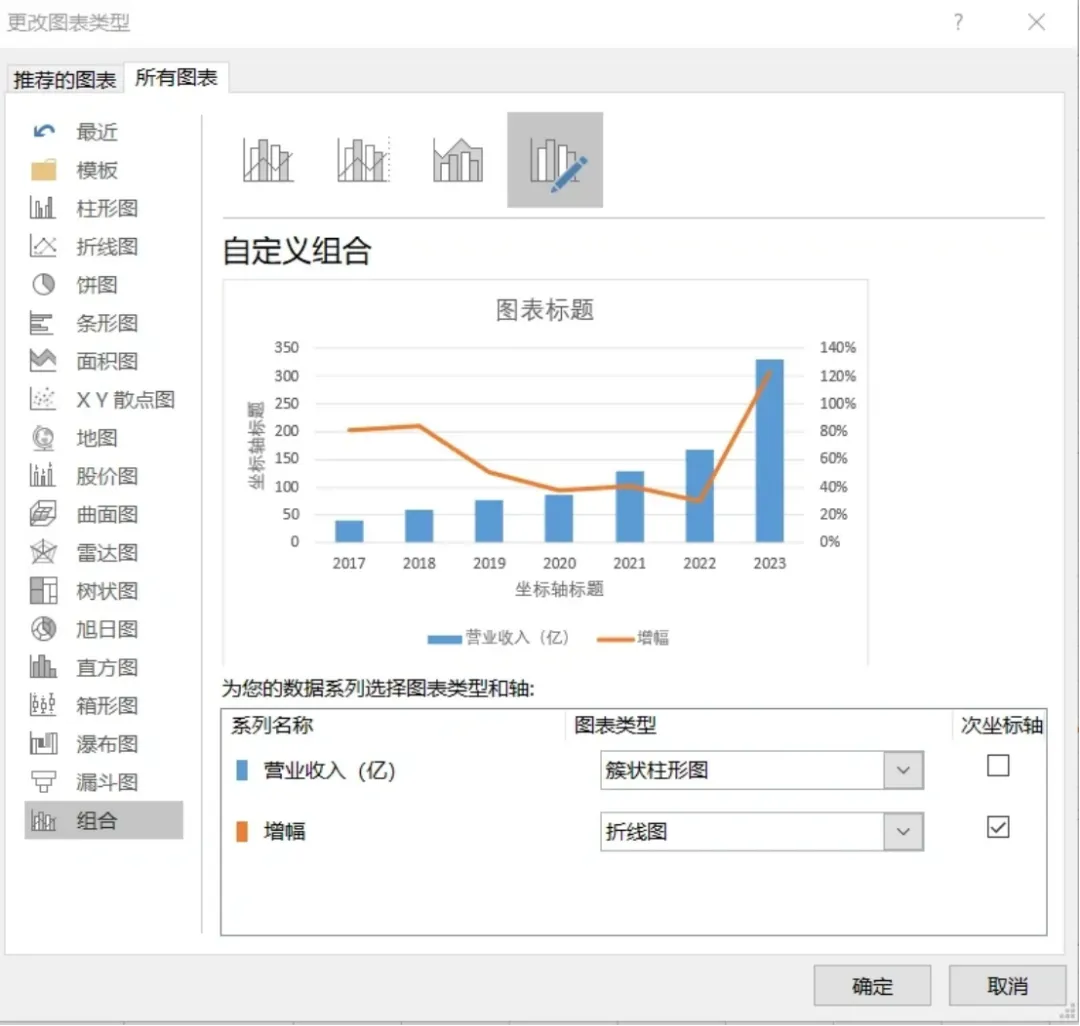1080x1026 pixels.
Task: Switch to the 所有图表 tab
Action: [176, 78]
